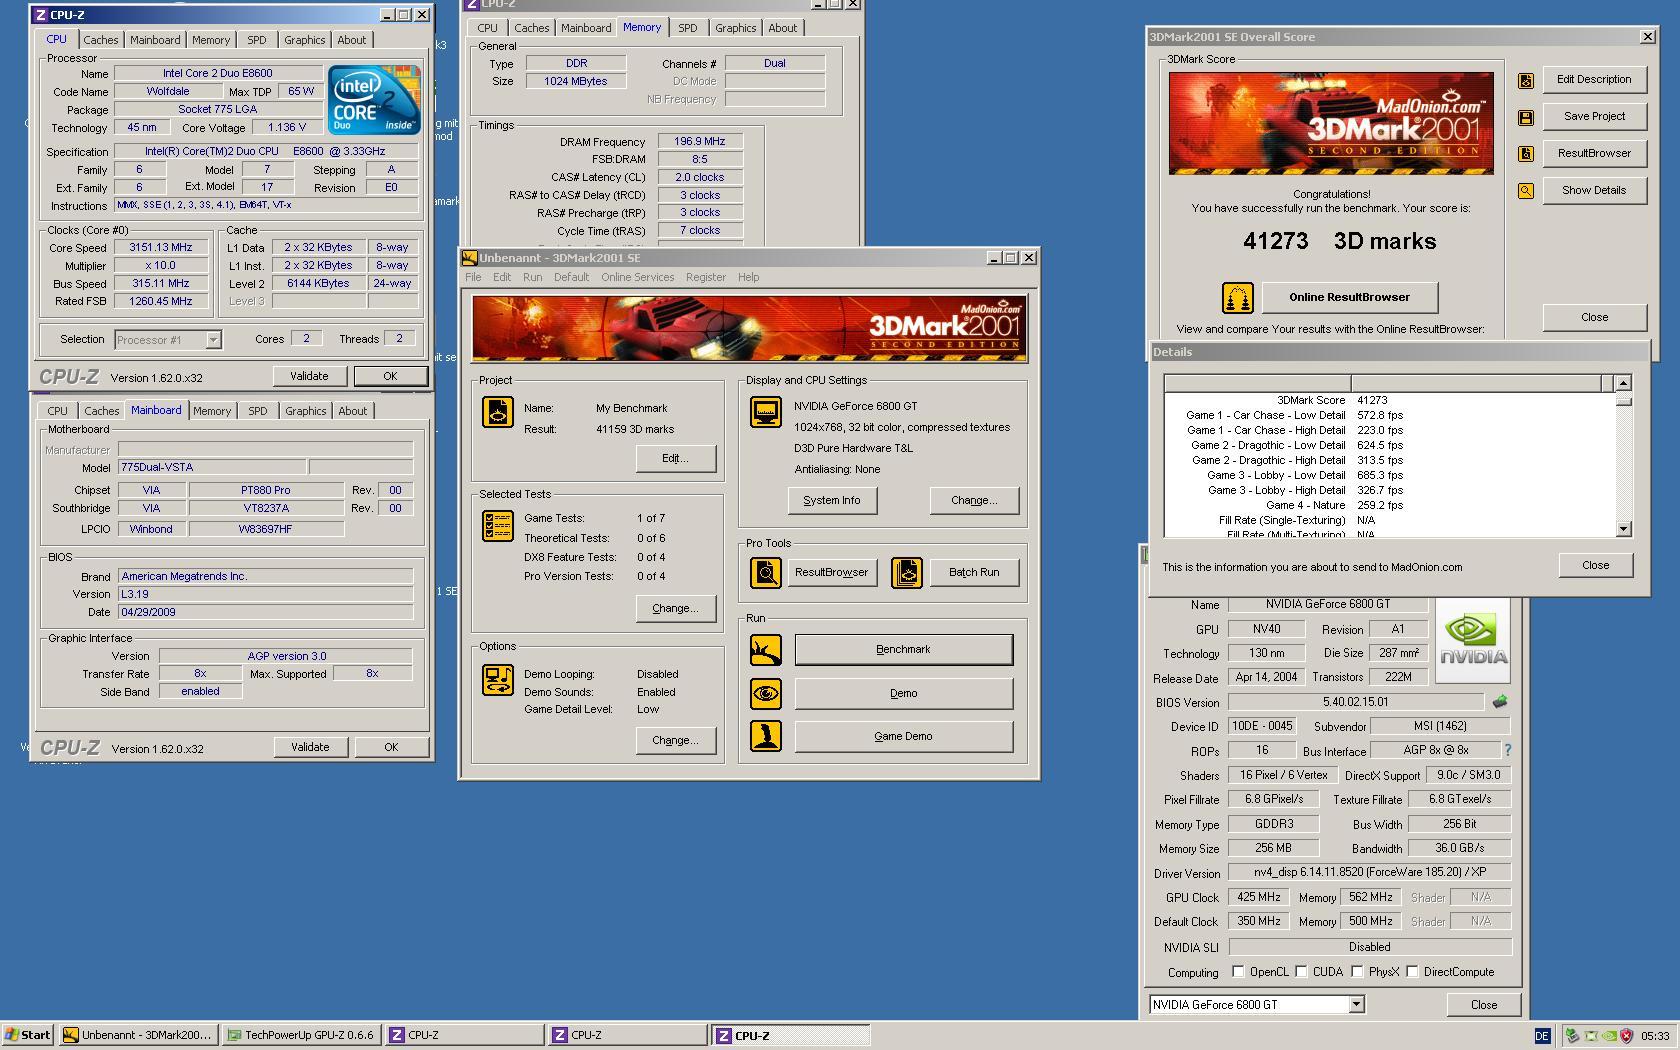The width and height of the screenshot is (1680, 1050).
Task: Click the System Info button
Action: 831,500
